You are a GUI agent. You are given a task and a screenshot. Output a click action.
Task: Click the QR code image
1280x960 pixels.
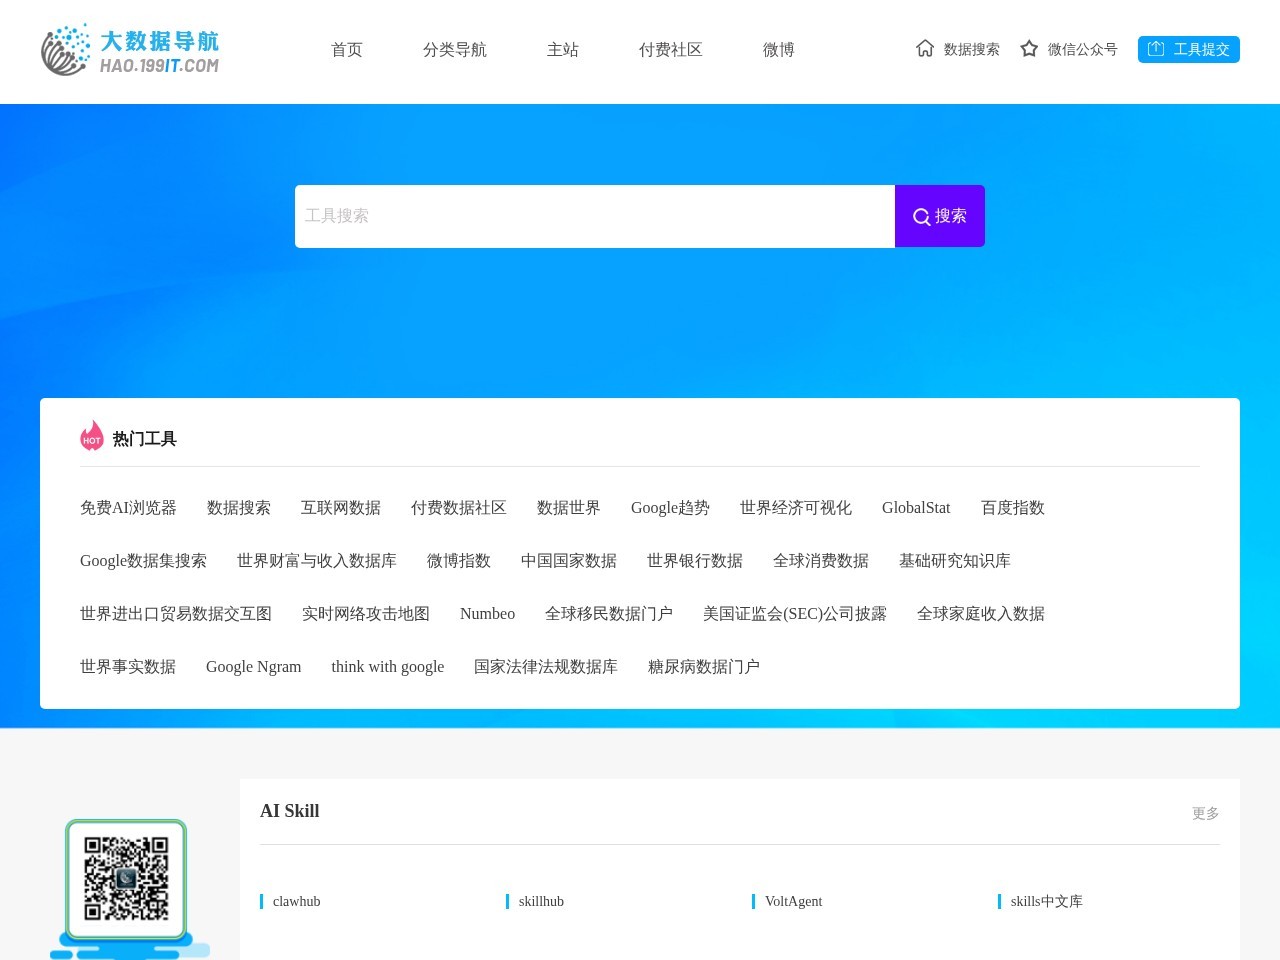tap(126, 879)
